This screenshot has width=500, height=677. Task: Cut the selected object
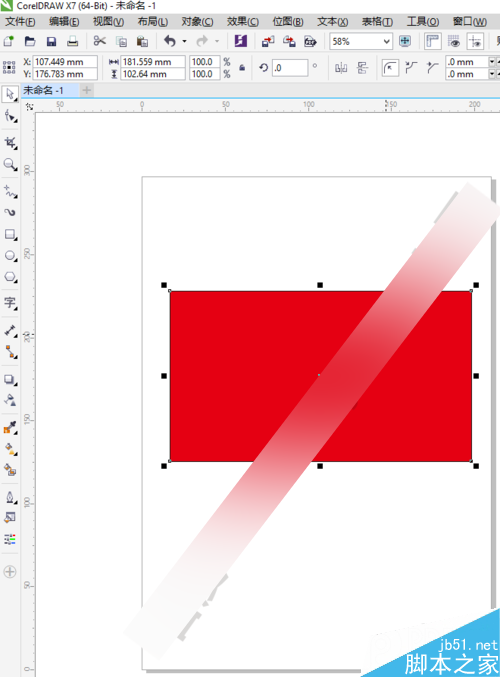100,41
